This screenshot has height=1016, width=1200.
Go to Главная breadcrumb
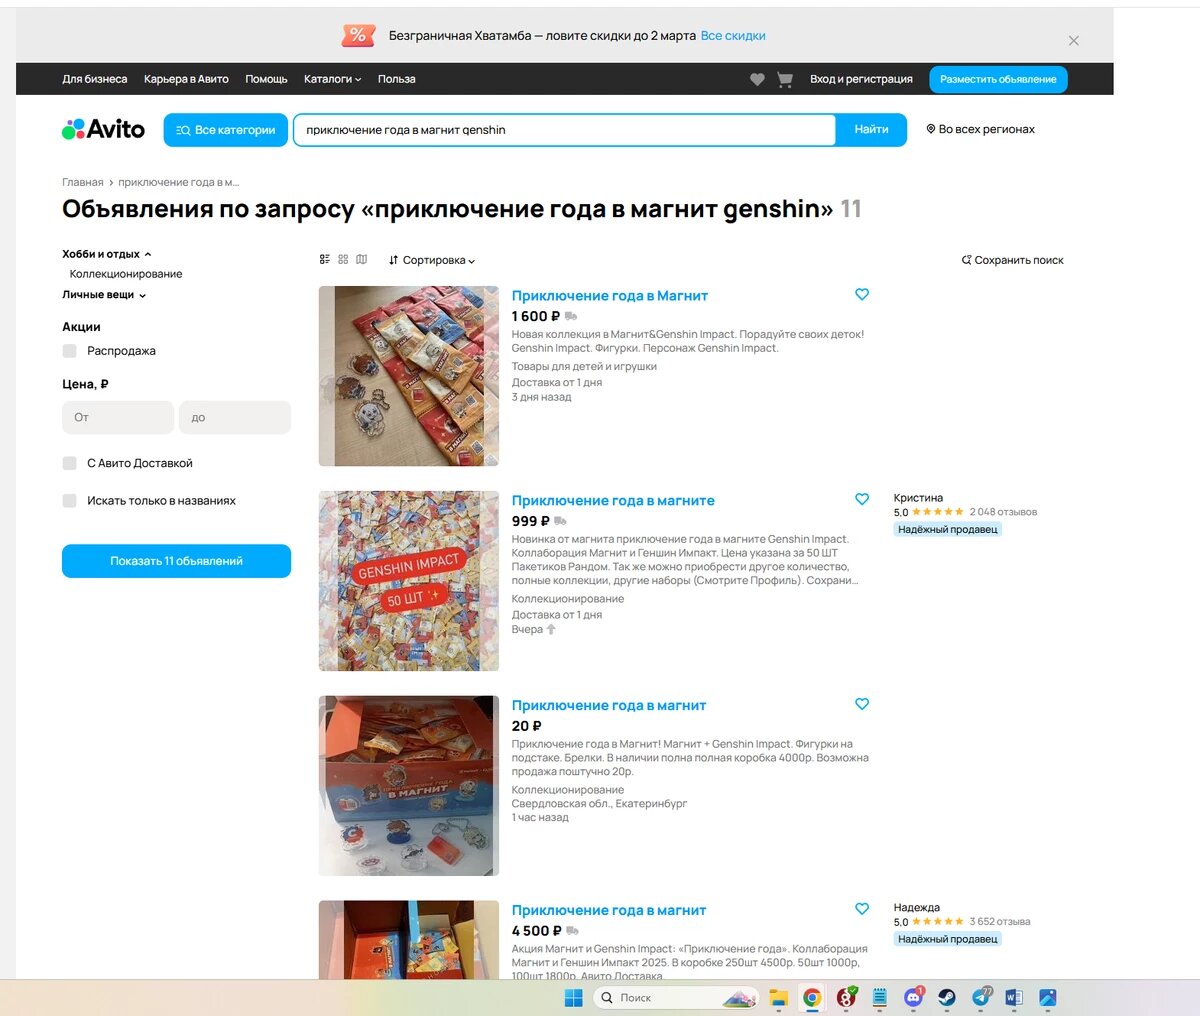pyautogui.click(x=83, y=182)
